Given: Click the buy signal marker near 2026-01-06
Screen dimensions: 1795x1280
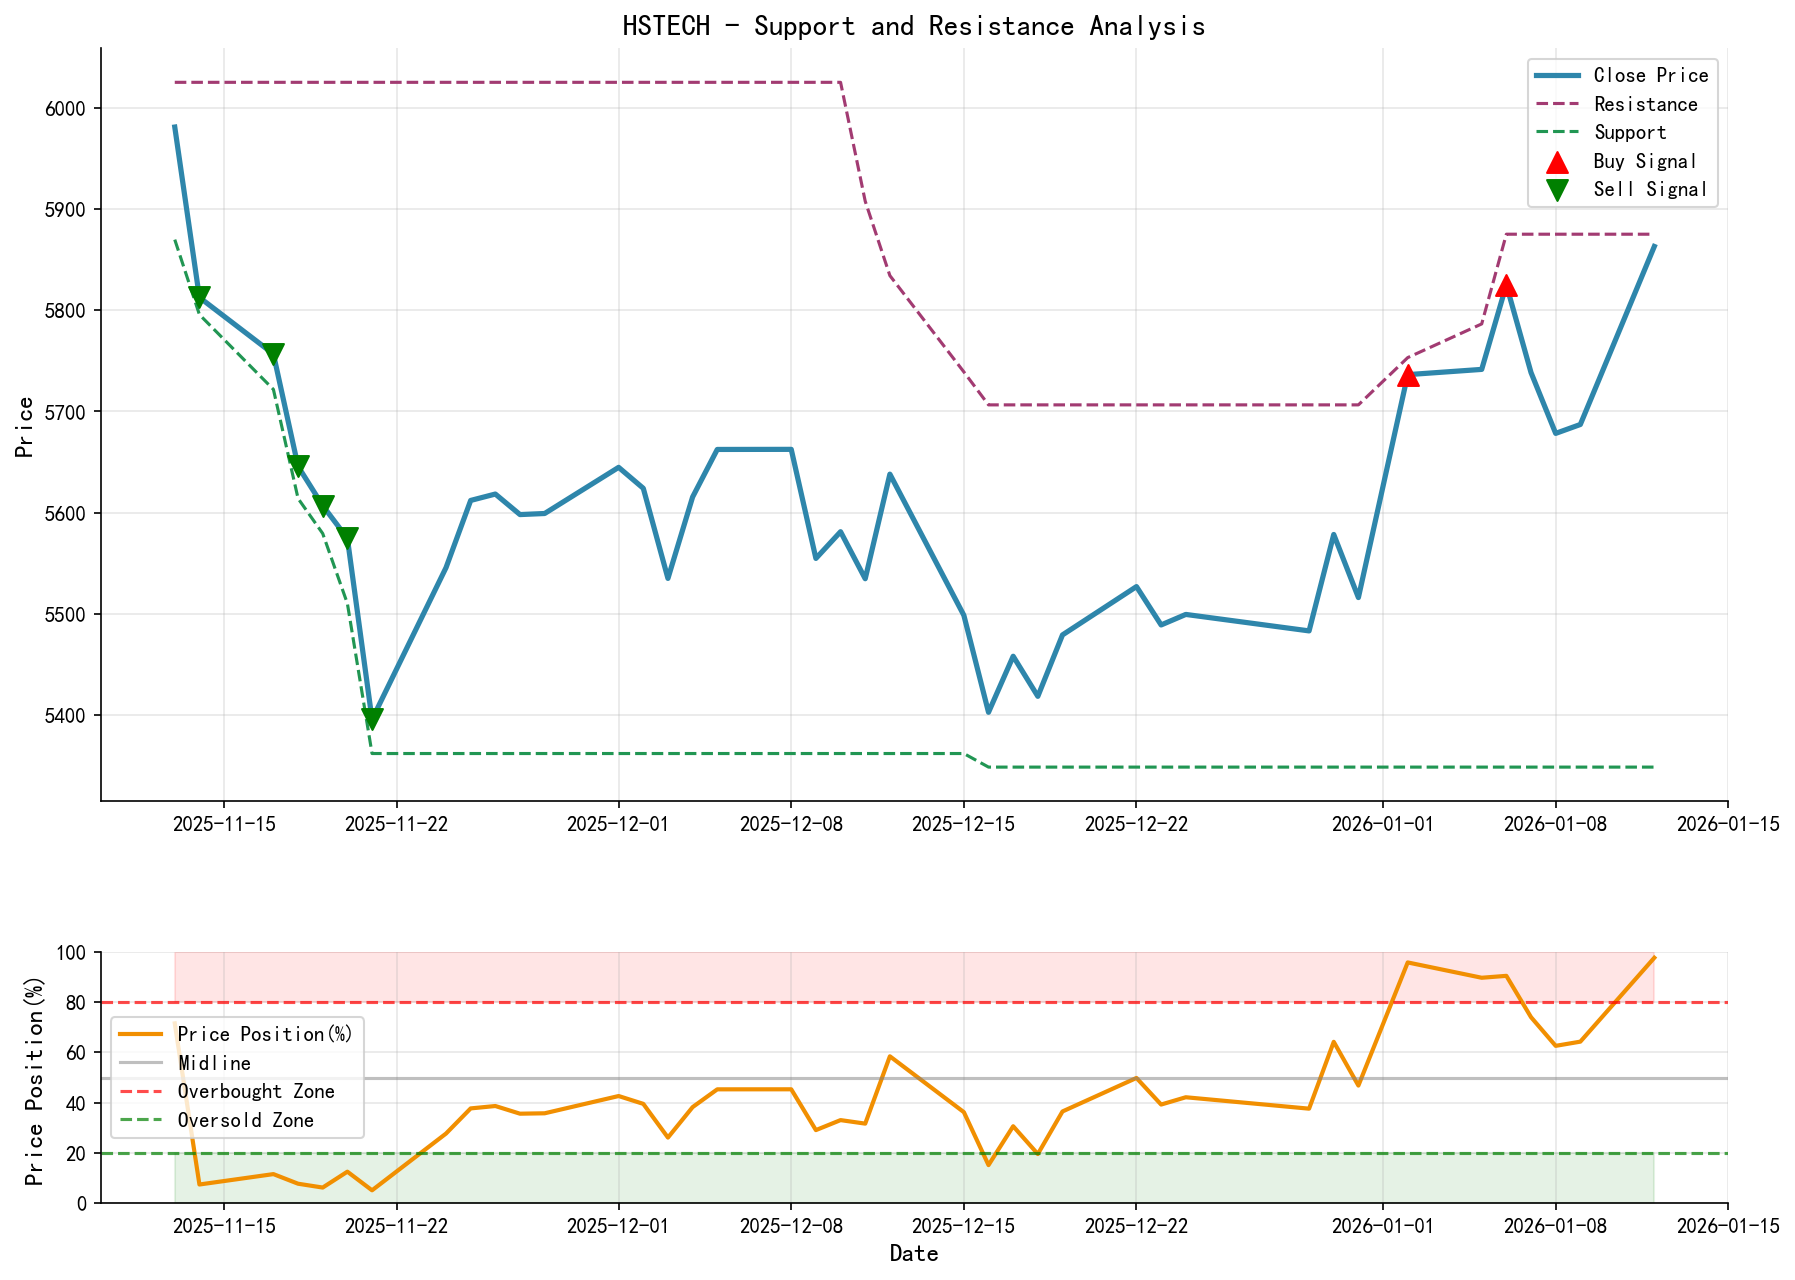Looking at the screenshot, I should [x=1506, y=287].
